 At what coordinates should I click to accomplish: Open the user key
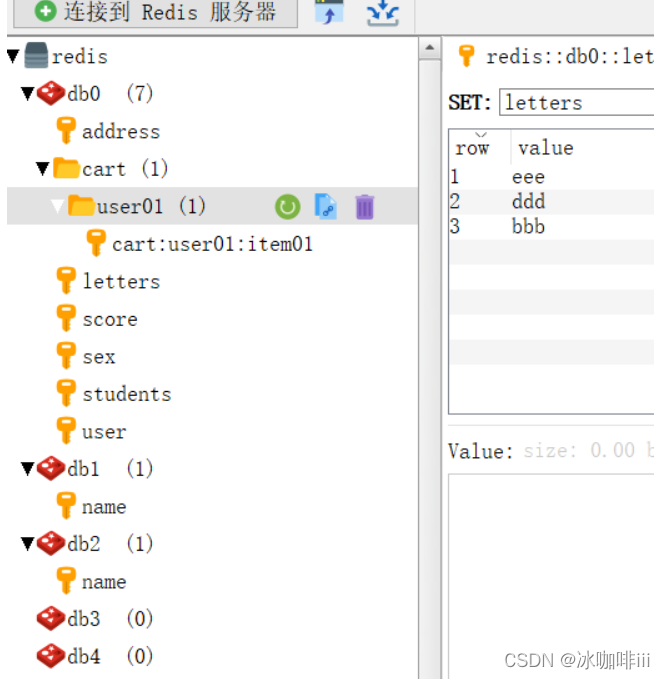coord(104,432)
